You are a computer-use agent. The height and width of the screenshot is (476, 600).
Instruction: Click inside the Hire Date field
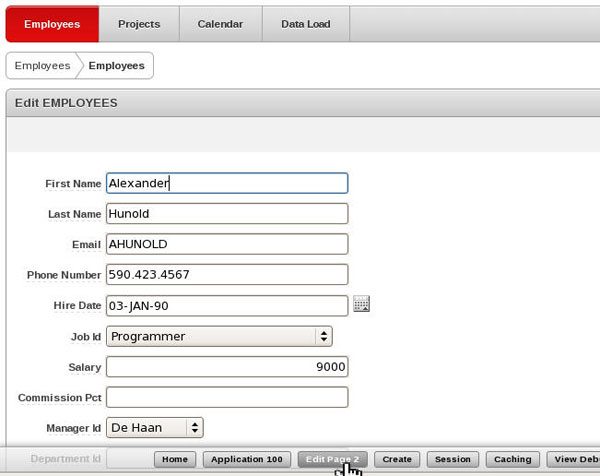[227, 305]
